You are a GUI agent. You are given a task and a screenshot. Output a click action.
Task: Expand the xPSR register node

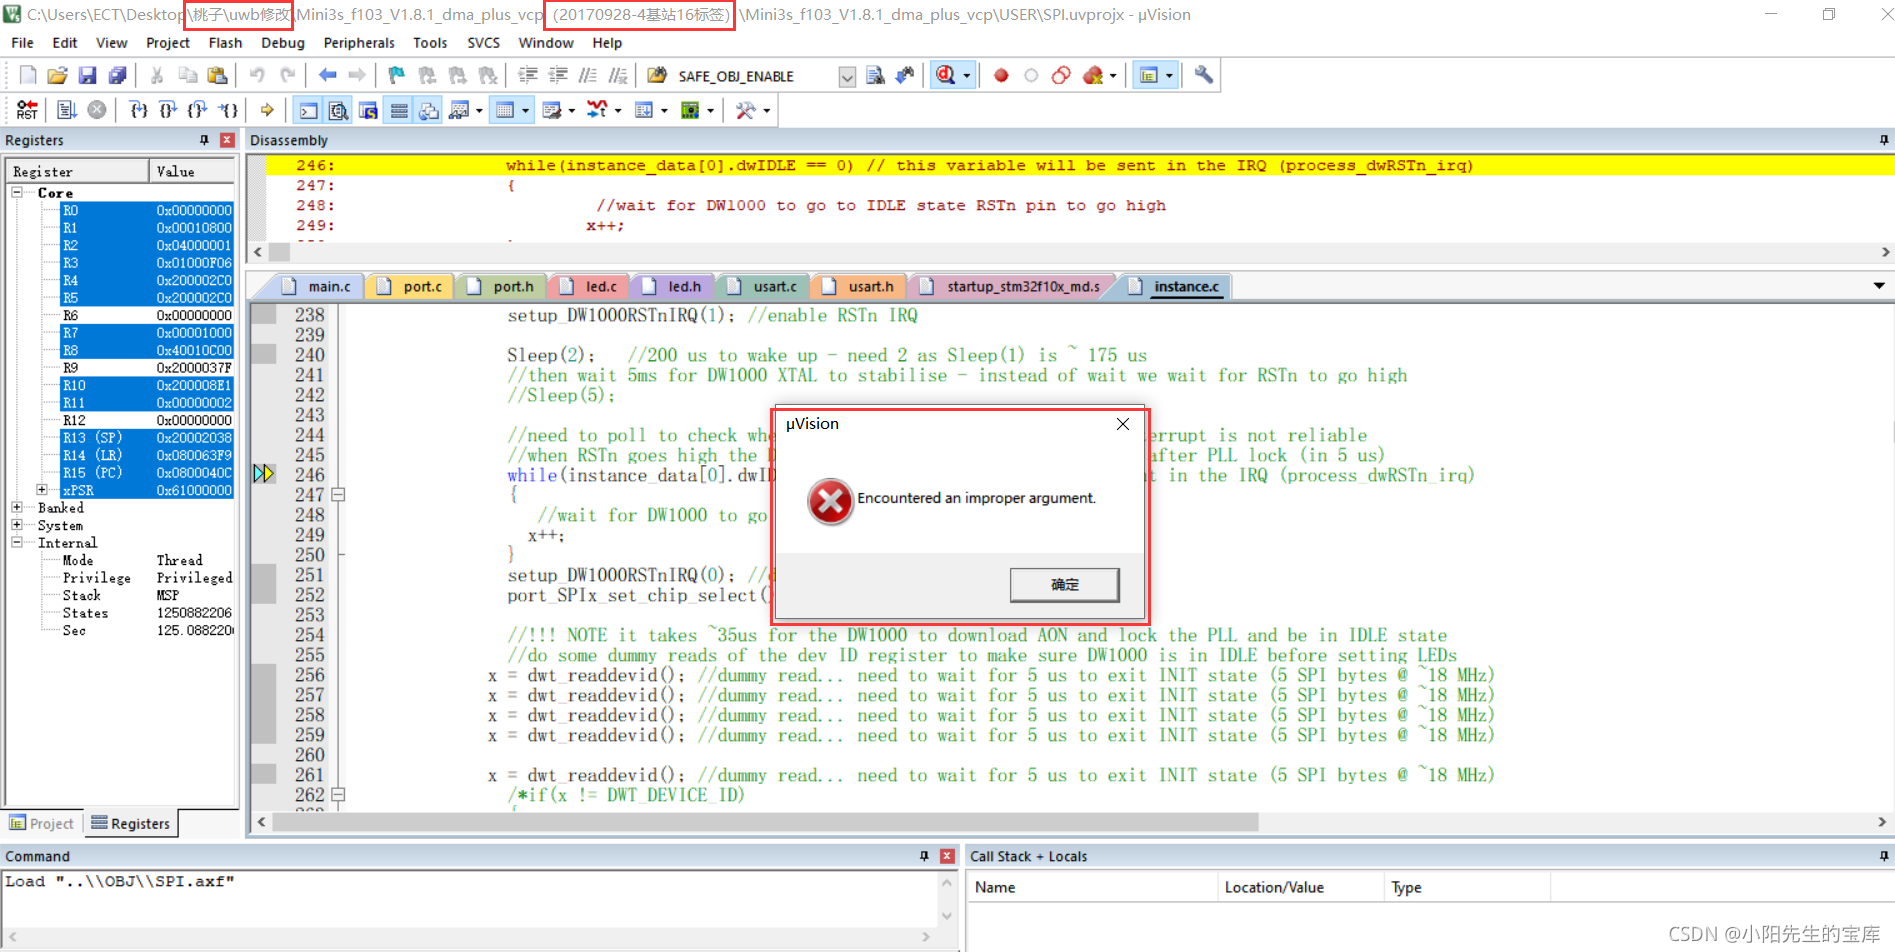click(42, 490)
